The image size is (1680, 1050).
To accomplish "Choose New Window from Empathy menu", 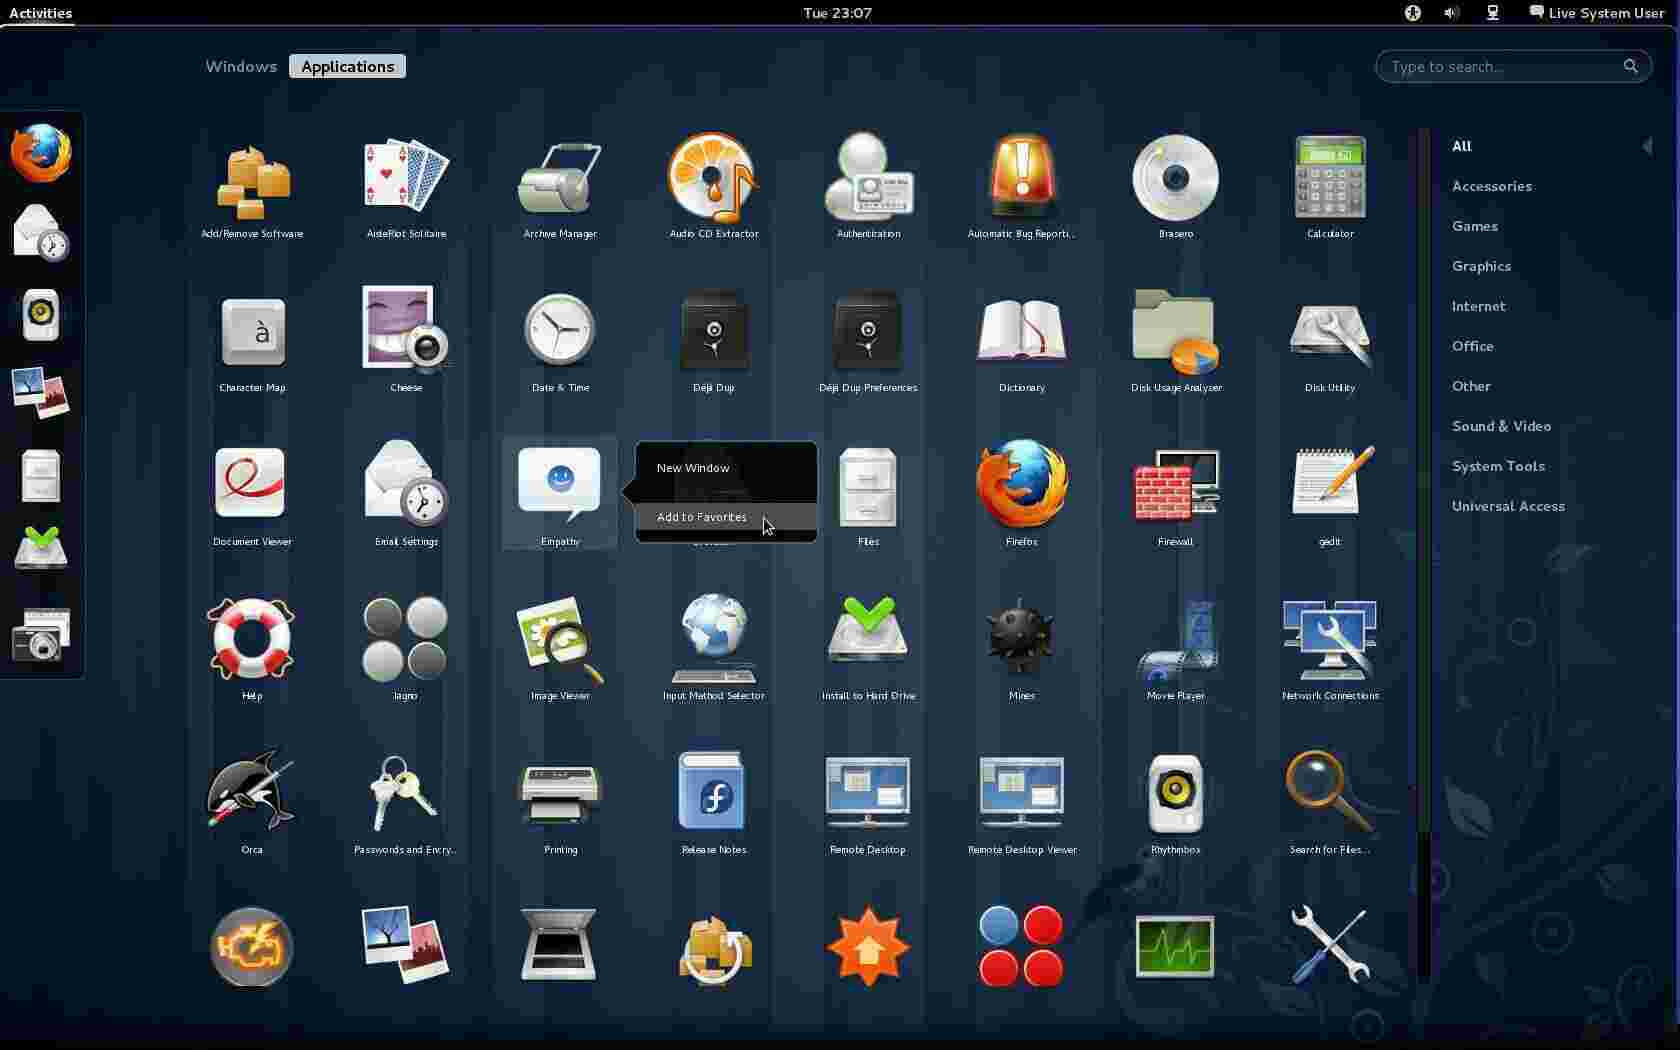I will point(693,468).
